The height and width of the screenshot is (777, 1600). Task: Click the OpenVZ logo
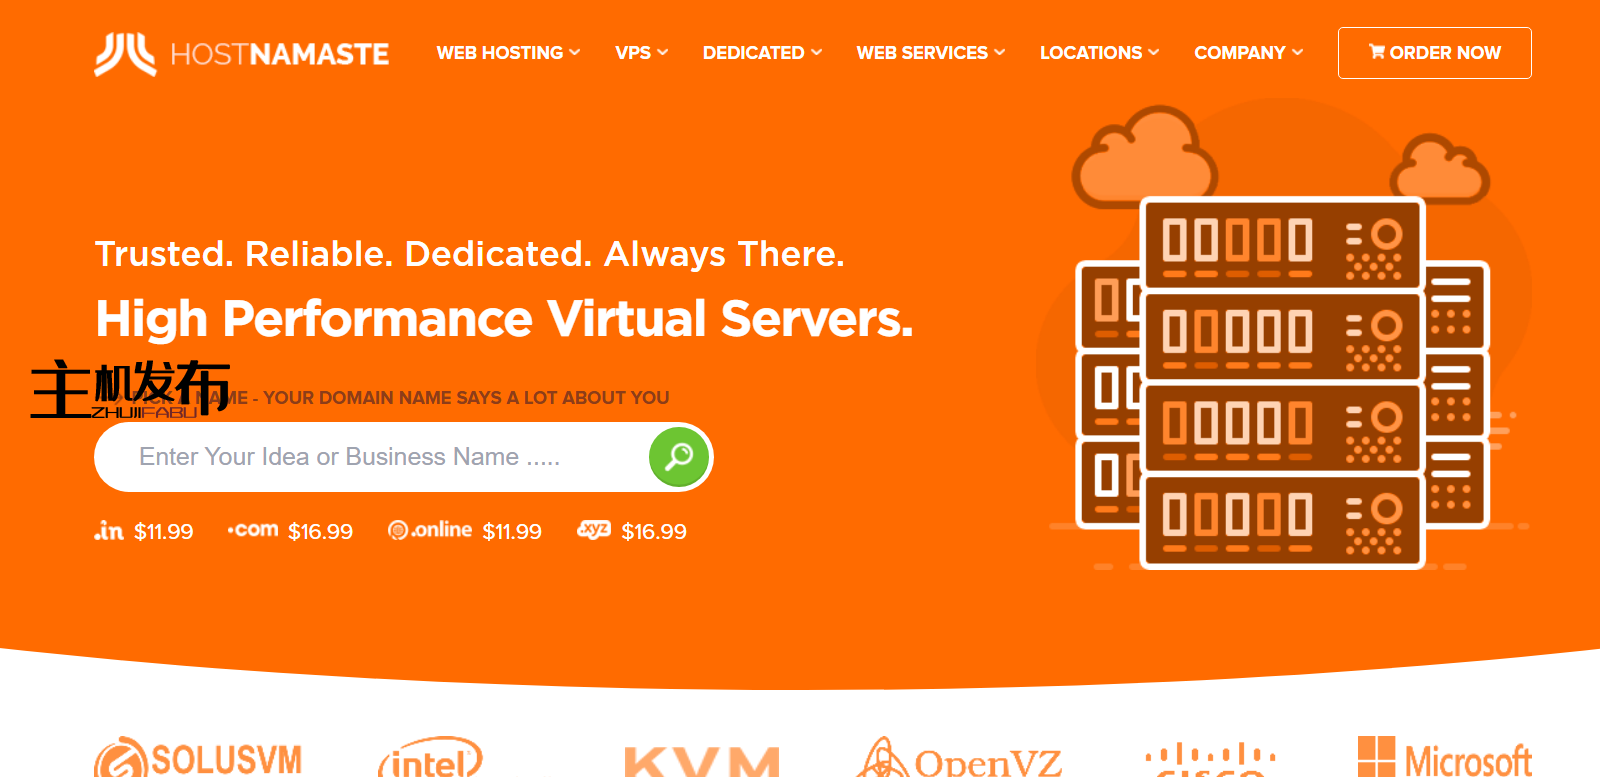[x=958, y=760]
